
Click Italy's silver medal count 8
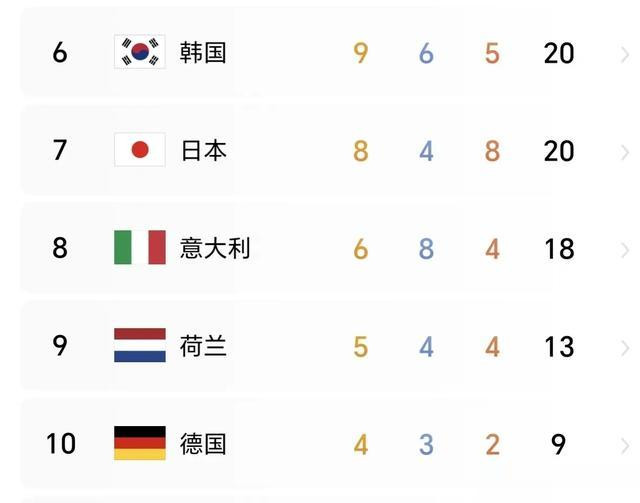coord(426,249)
